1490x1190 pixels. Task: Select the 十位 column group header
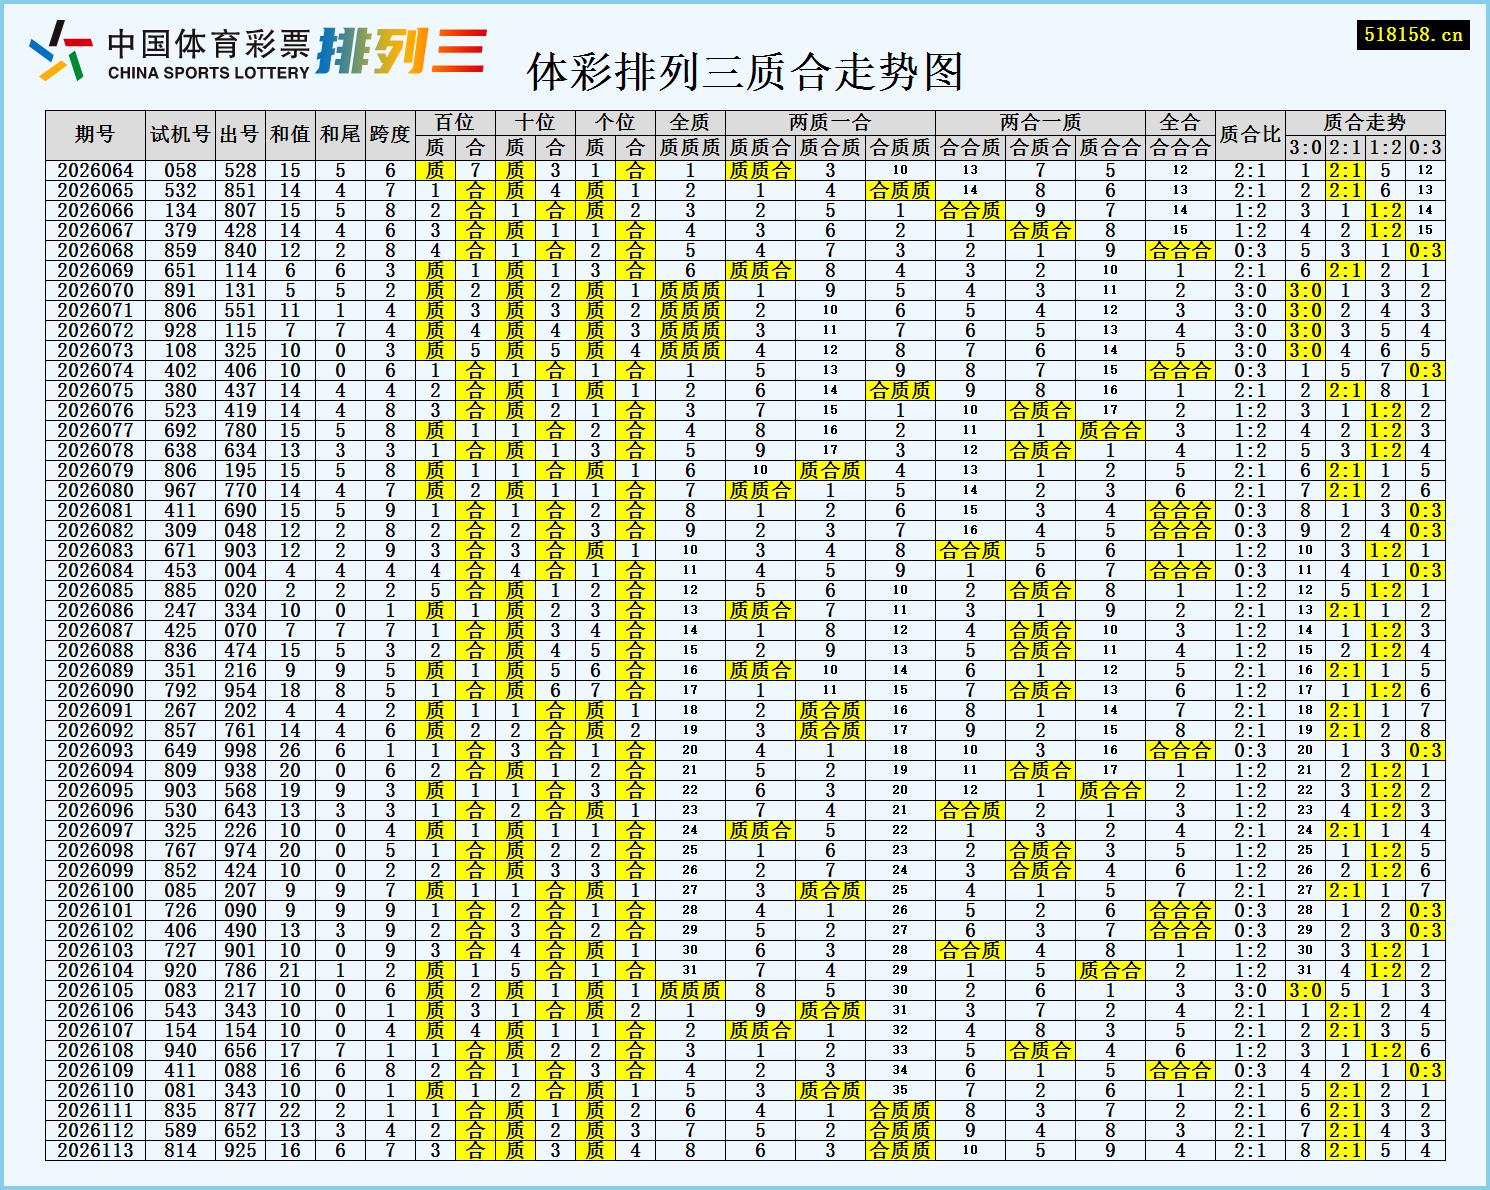tap(535, 122)
